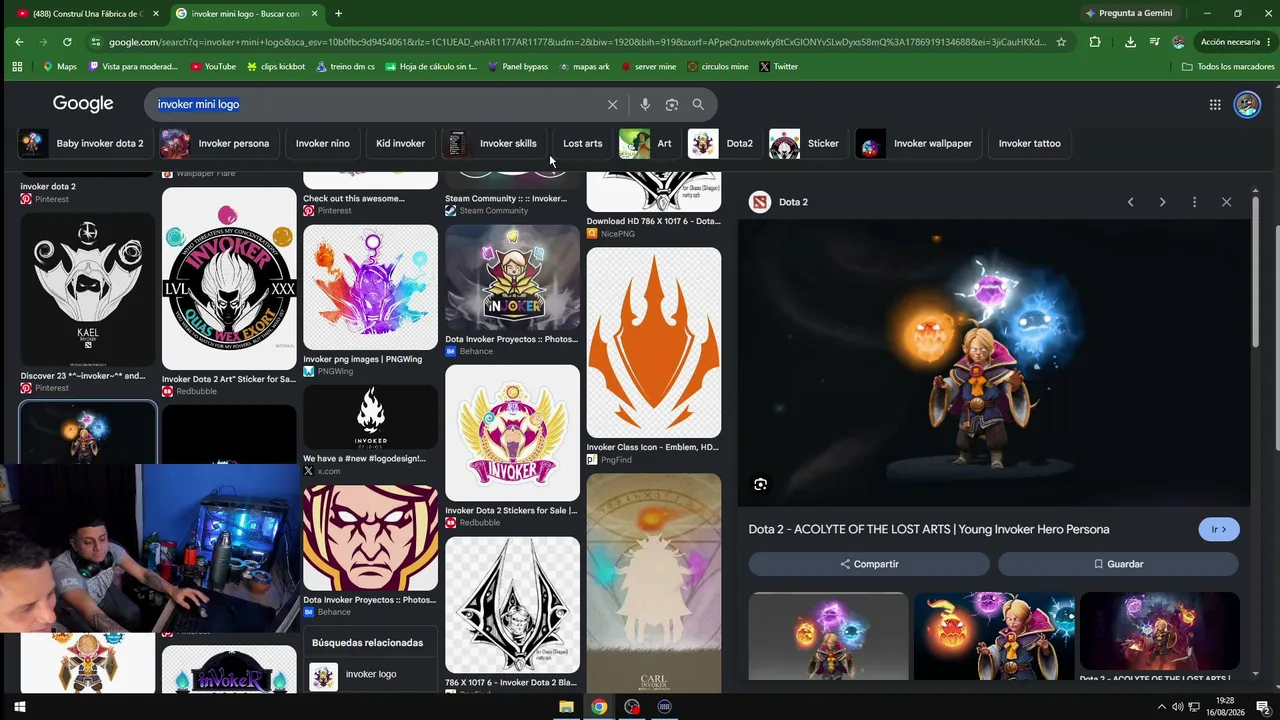Viewport: 1280px width, 720px height.
Task: Open a new browser tab
Action: tap(338, 13)
